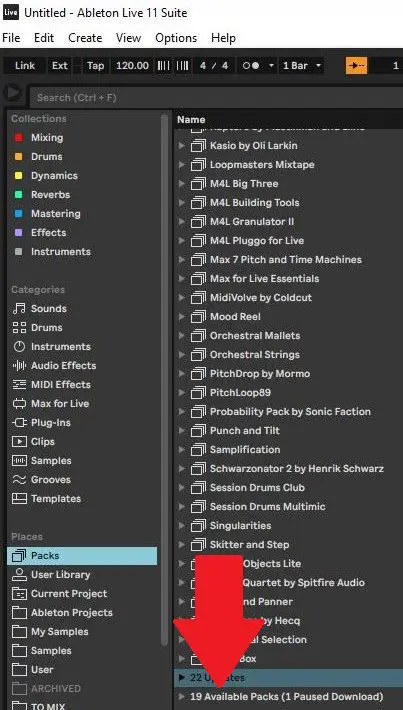
Task: Select the purple Effects collection
Action: point(40,232)
